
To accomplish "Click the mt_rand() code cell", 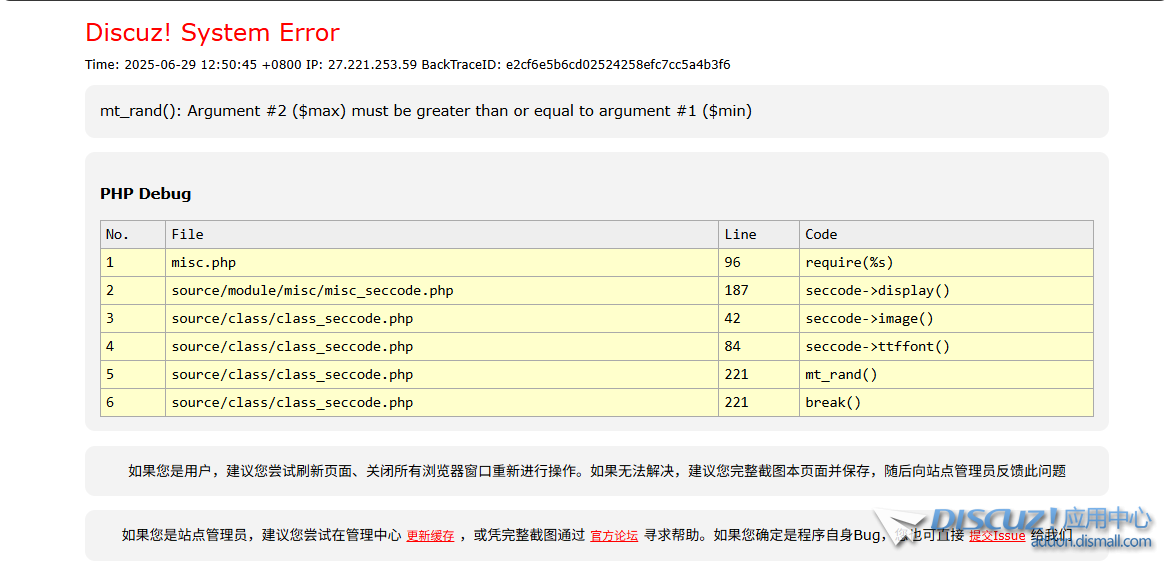I will click(x=946, y=375).
